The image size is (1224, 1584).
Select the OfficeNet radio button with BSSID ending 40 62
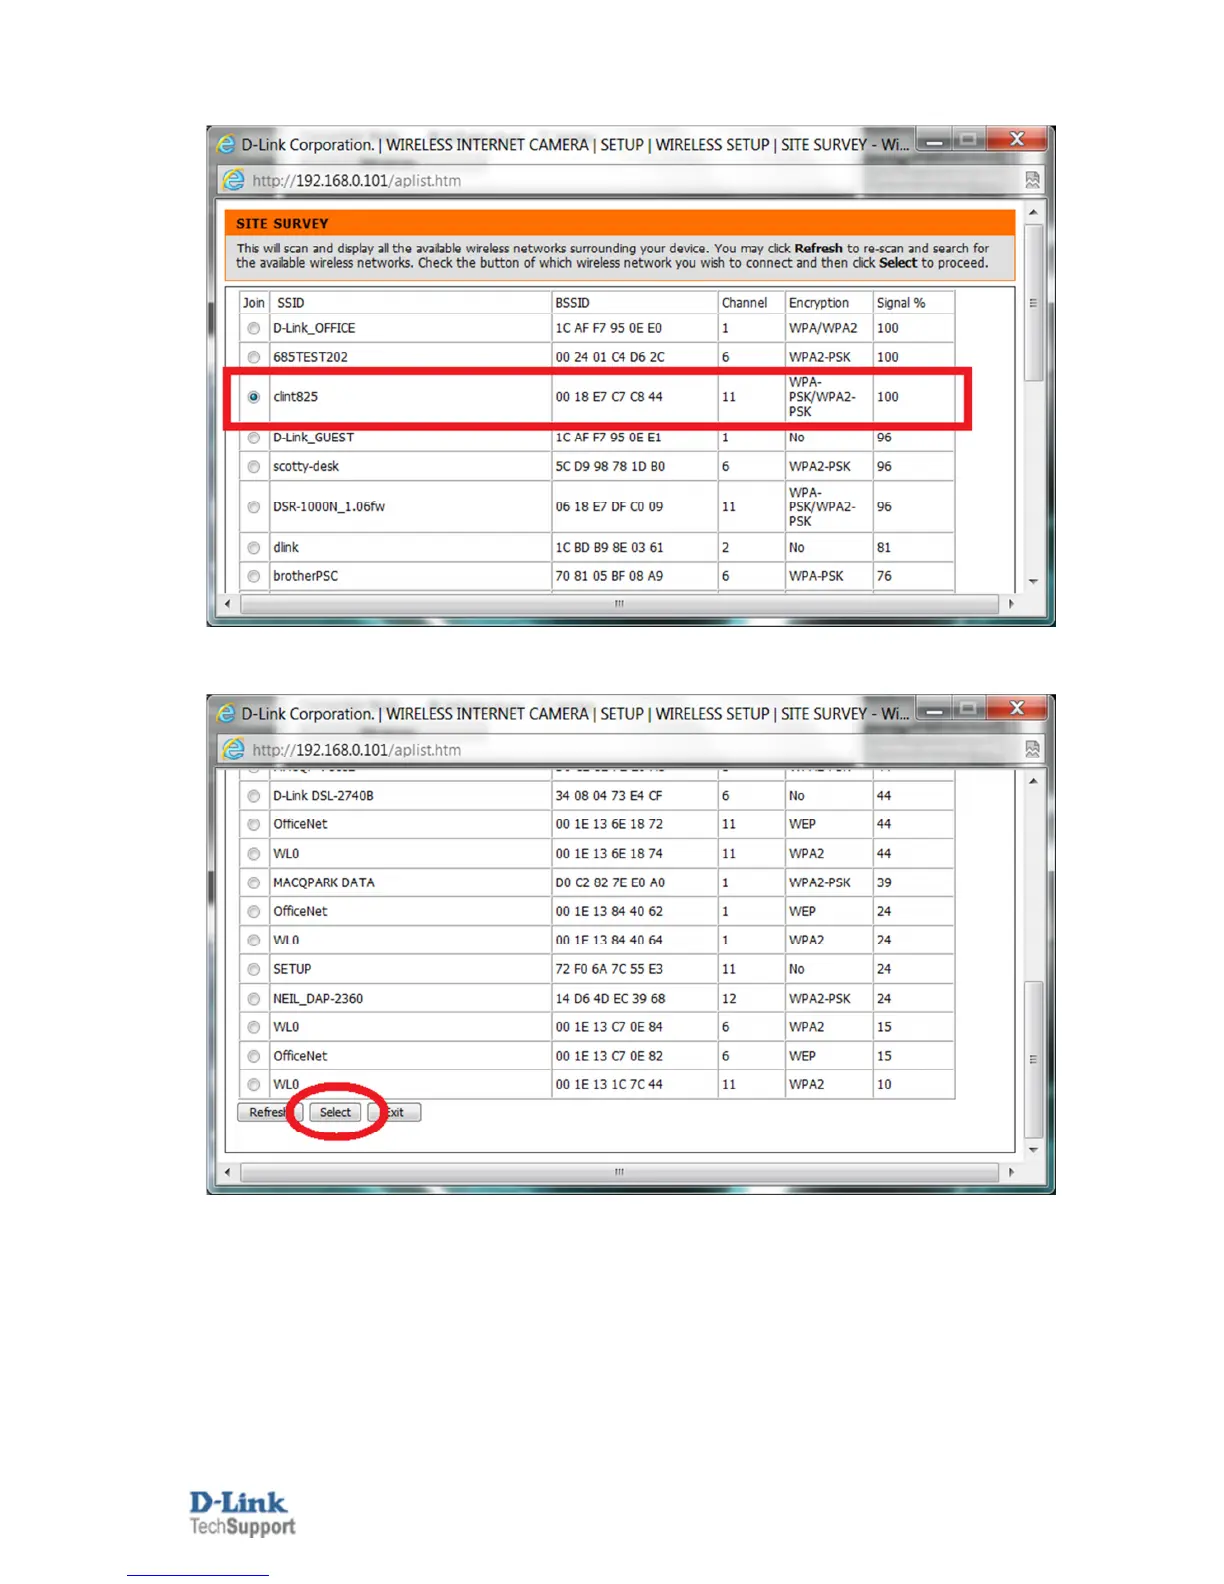[x=254, y=912]
